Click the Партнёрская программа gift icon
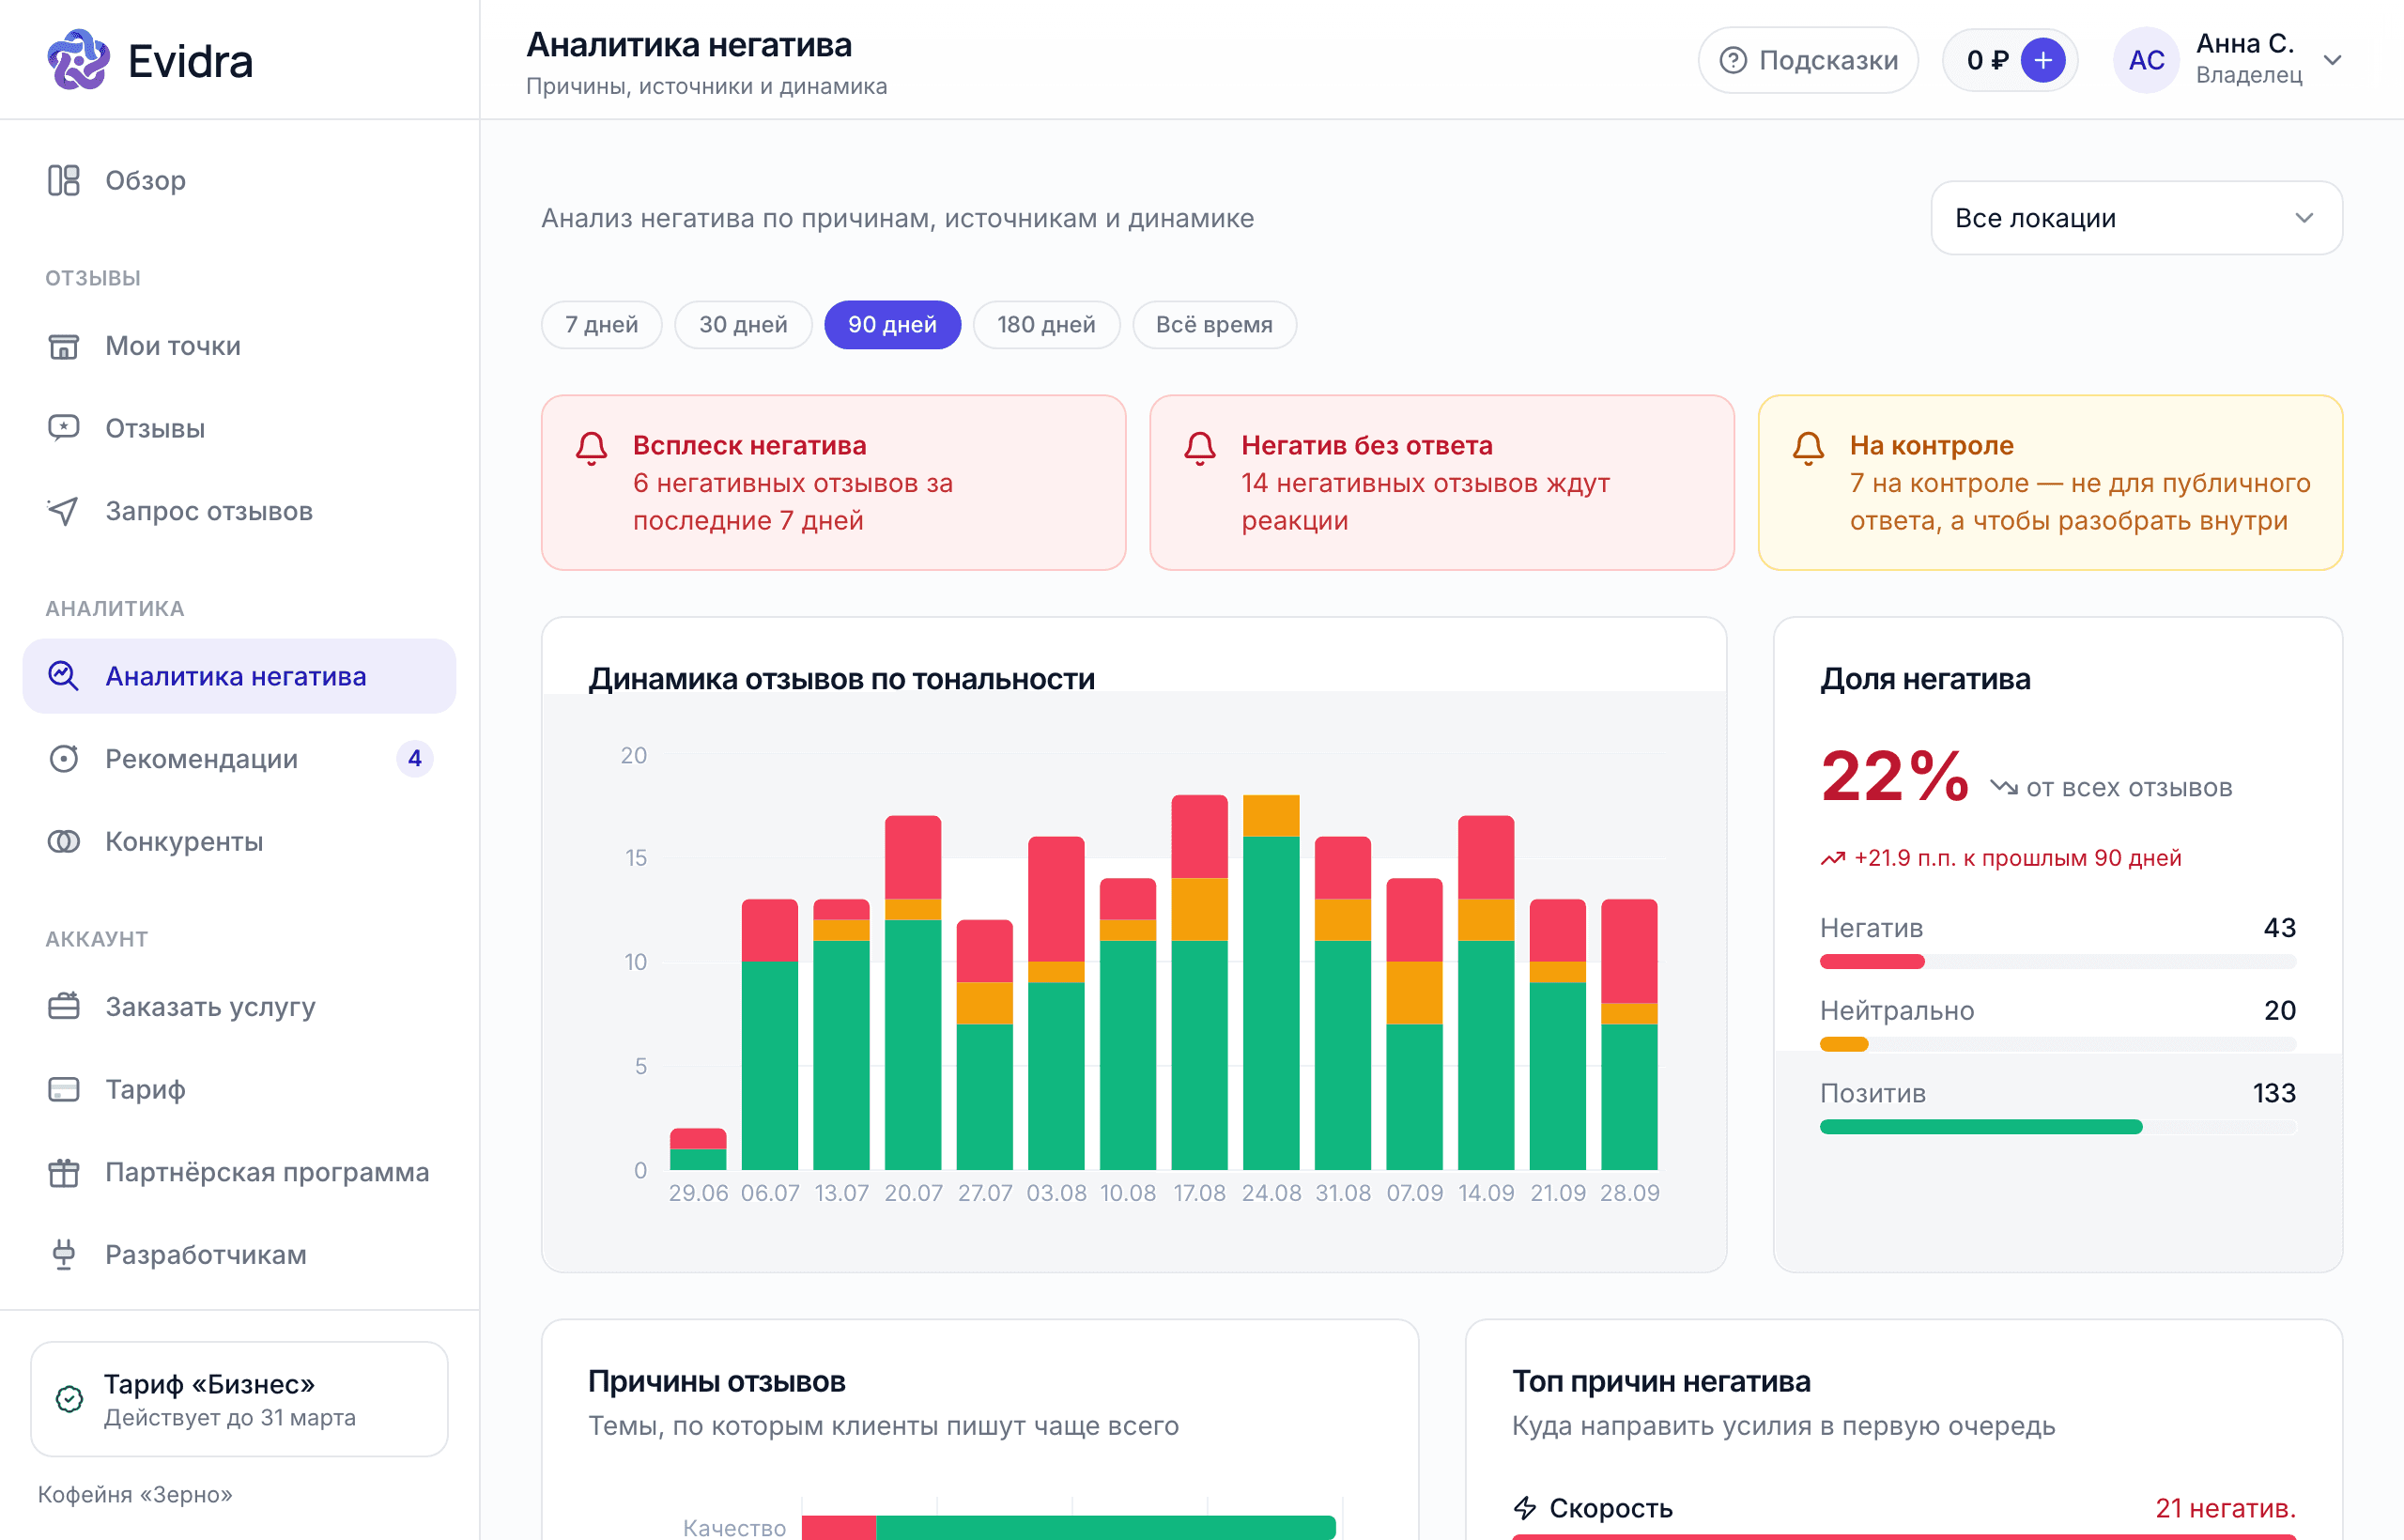This screenshot has width=2404, height=1540. pos(64,1172)
